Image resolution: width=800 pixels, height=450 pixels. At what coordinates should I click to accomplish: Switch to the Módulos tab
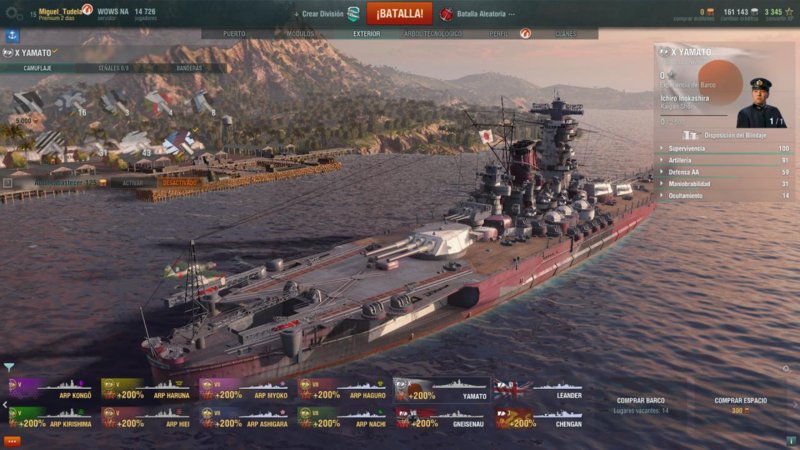(301, 34)
